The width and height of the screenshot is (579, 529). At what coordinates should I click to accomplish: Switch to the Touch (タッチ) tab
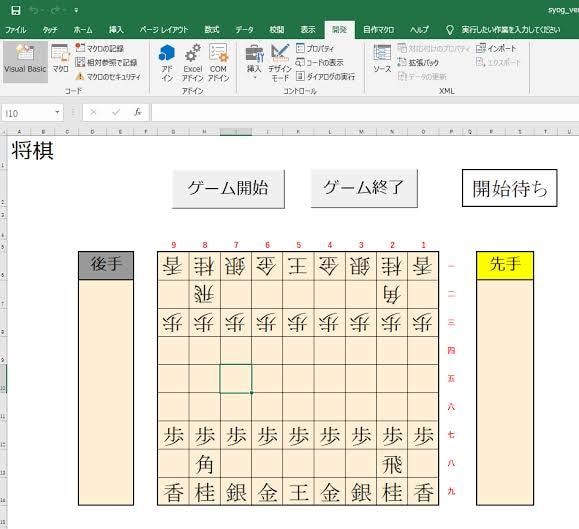click(x=50, y=30)
